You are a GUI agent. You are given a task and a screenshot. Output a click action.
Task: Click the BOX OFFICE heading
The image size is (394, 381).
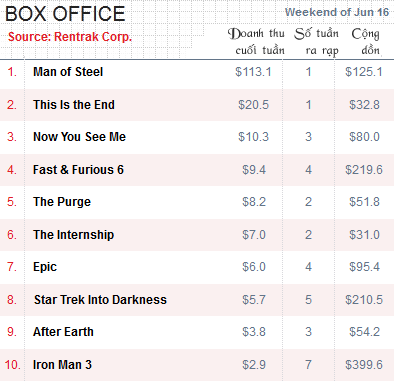pyautogui.click(x=65, y=14)
